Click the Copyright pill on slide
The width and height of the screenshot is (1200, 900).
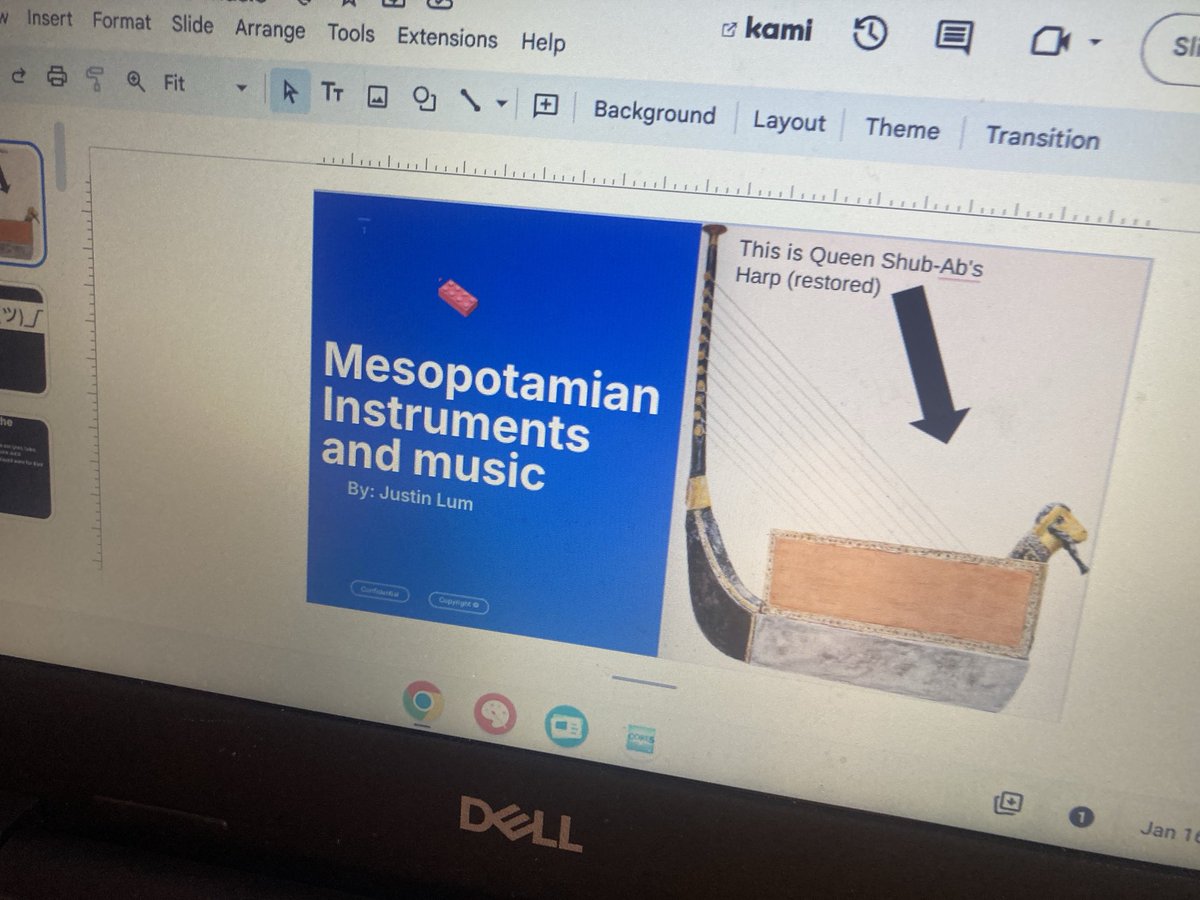458,603
